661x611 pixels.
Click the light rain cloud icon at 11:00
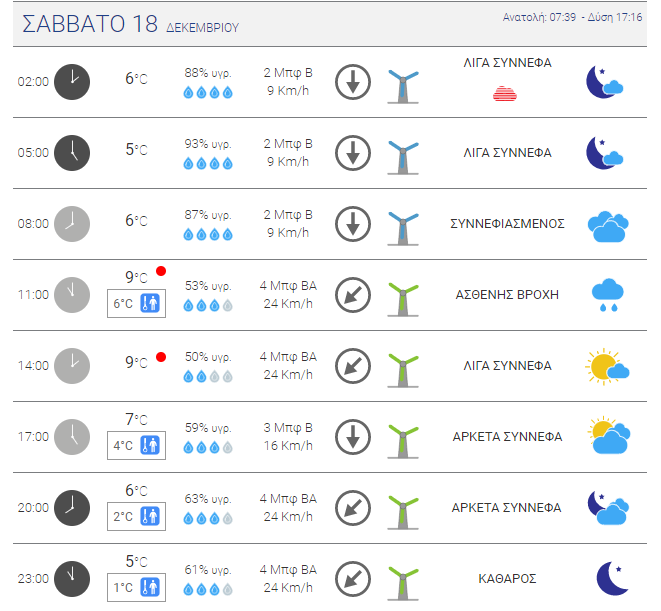click(607, 295)
